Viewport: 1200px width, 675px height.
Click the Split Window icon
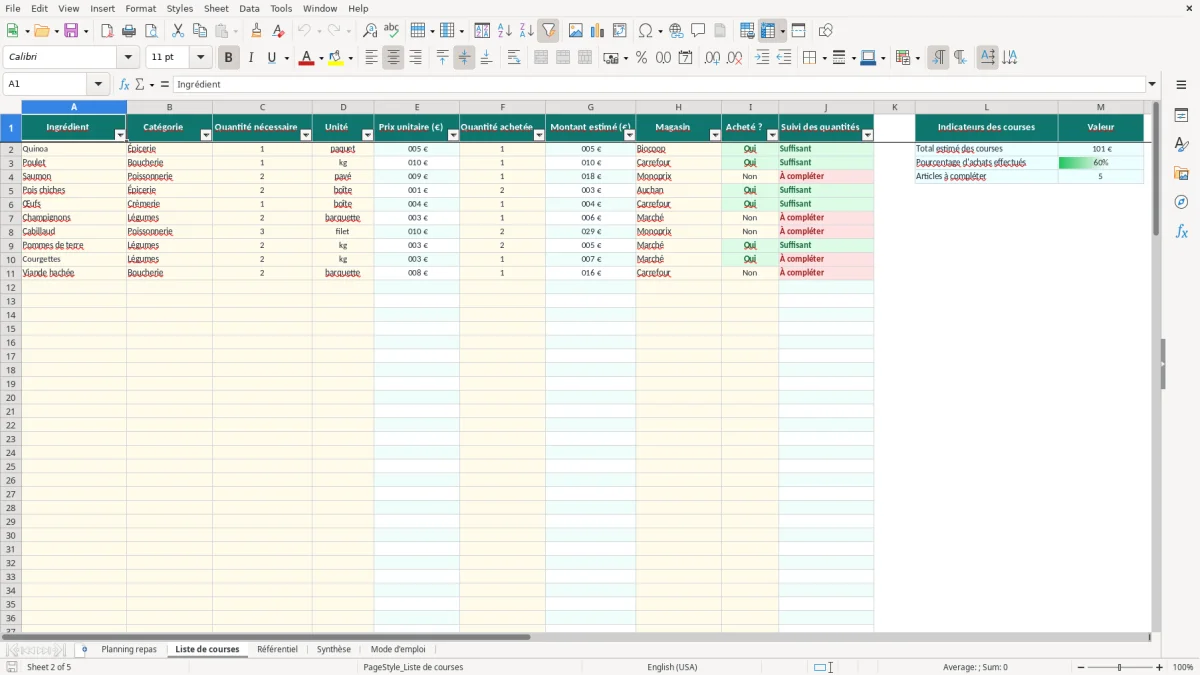click(798, 31)
